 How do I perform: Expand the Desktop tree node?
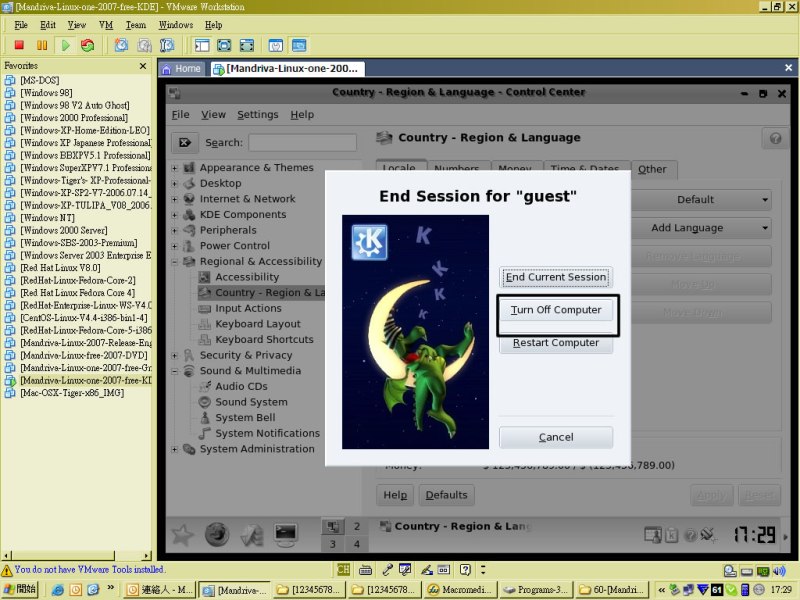click(174, 184)
